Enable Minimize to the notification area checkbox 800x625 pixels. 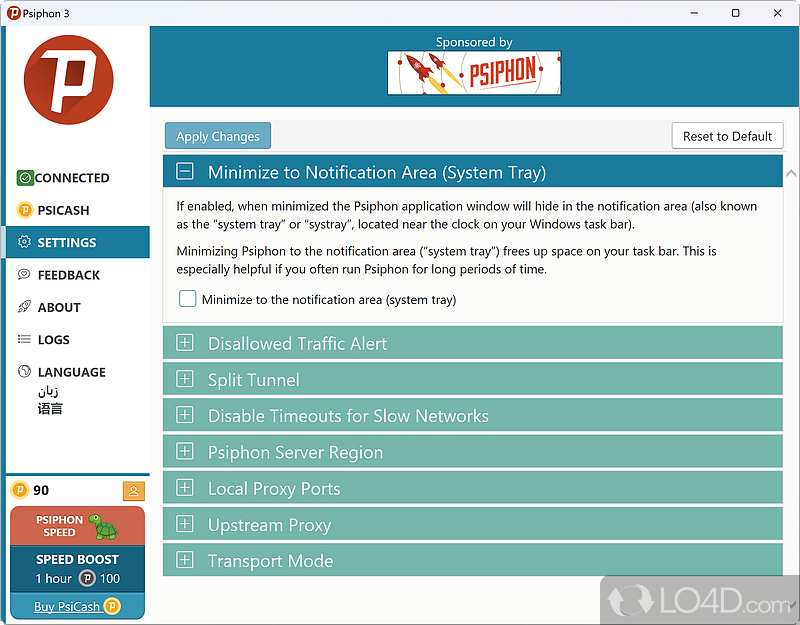187,299
